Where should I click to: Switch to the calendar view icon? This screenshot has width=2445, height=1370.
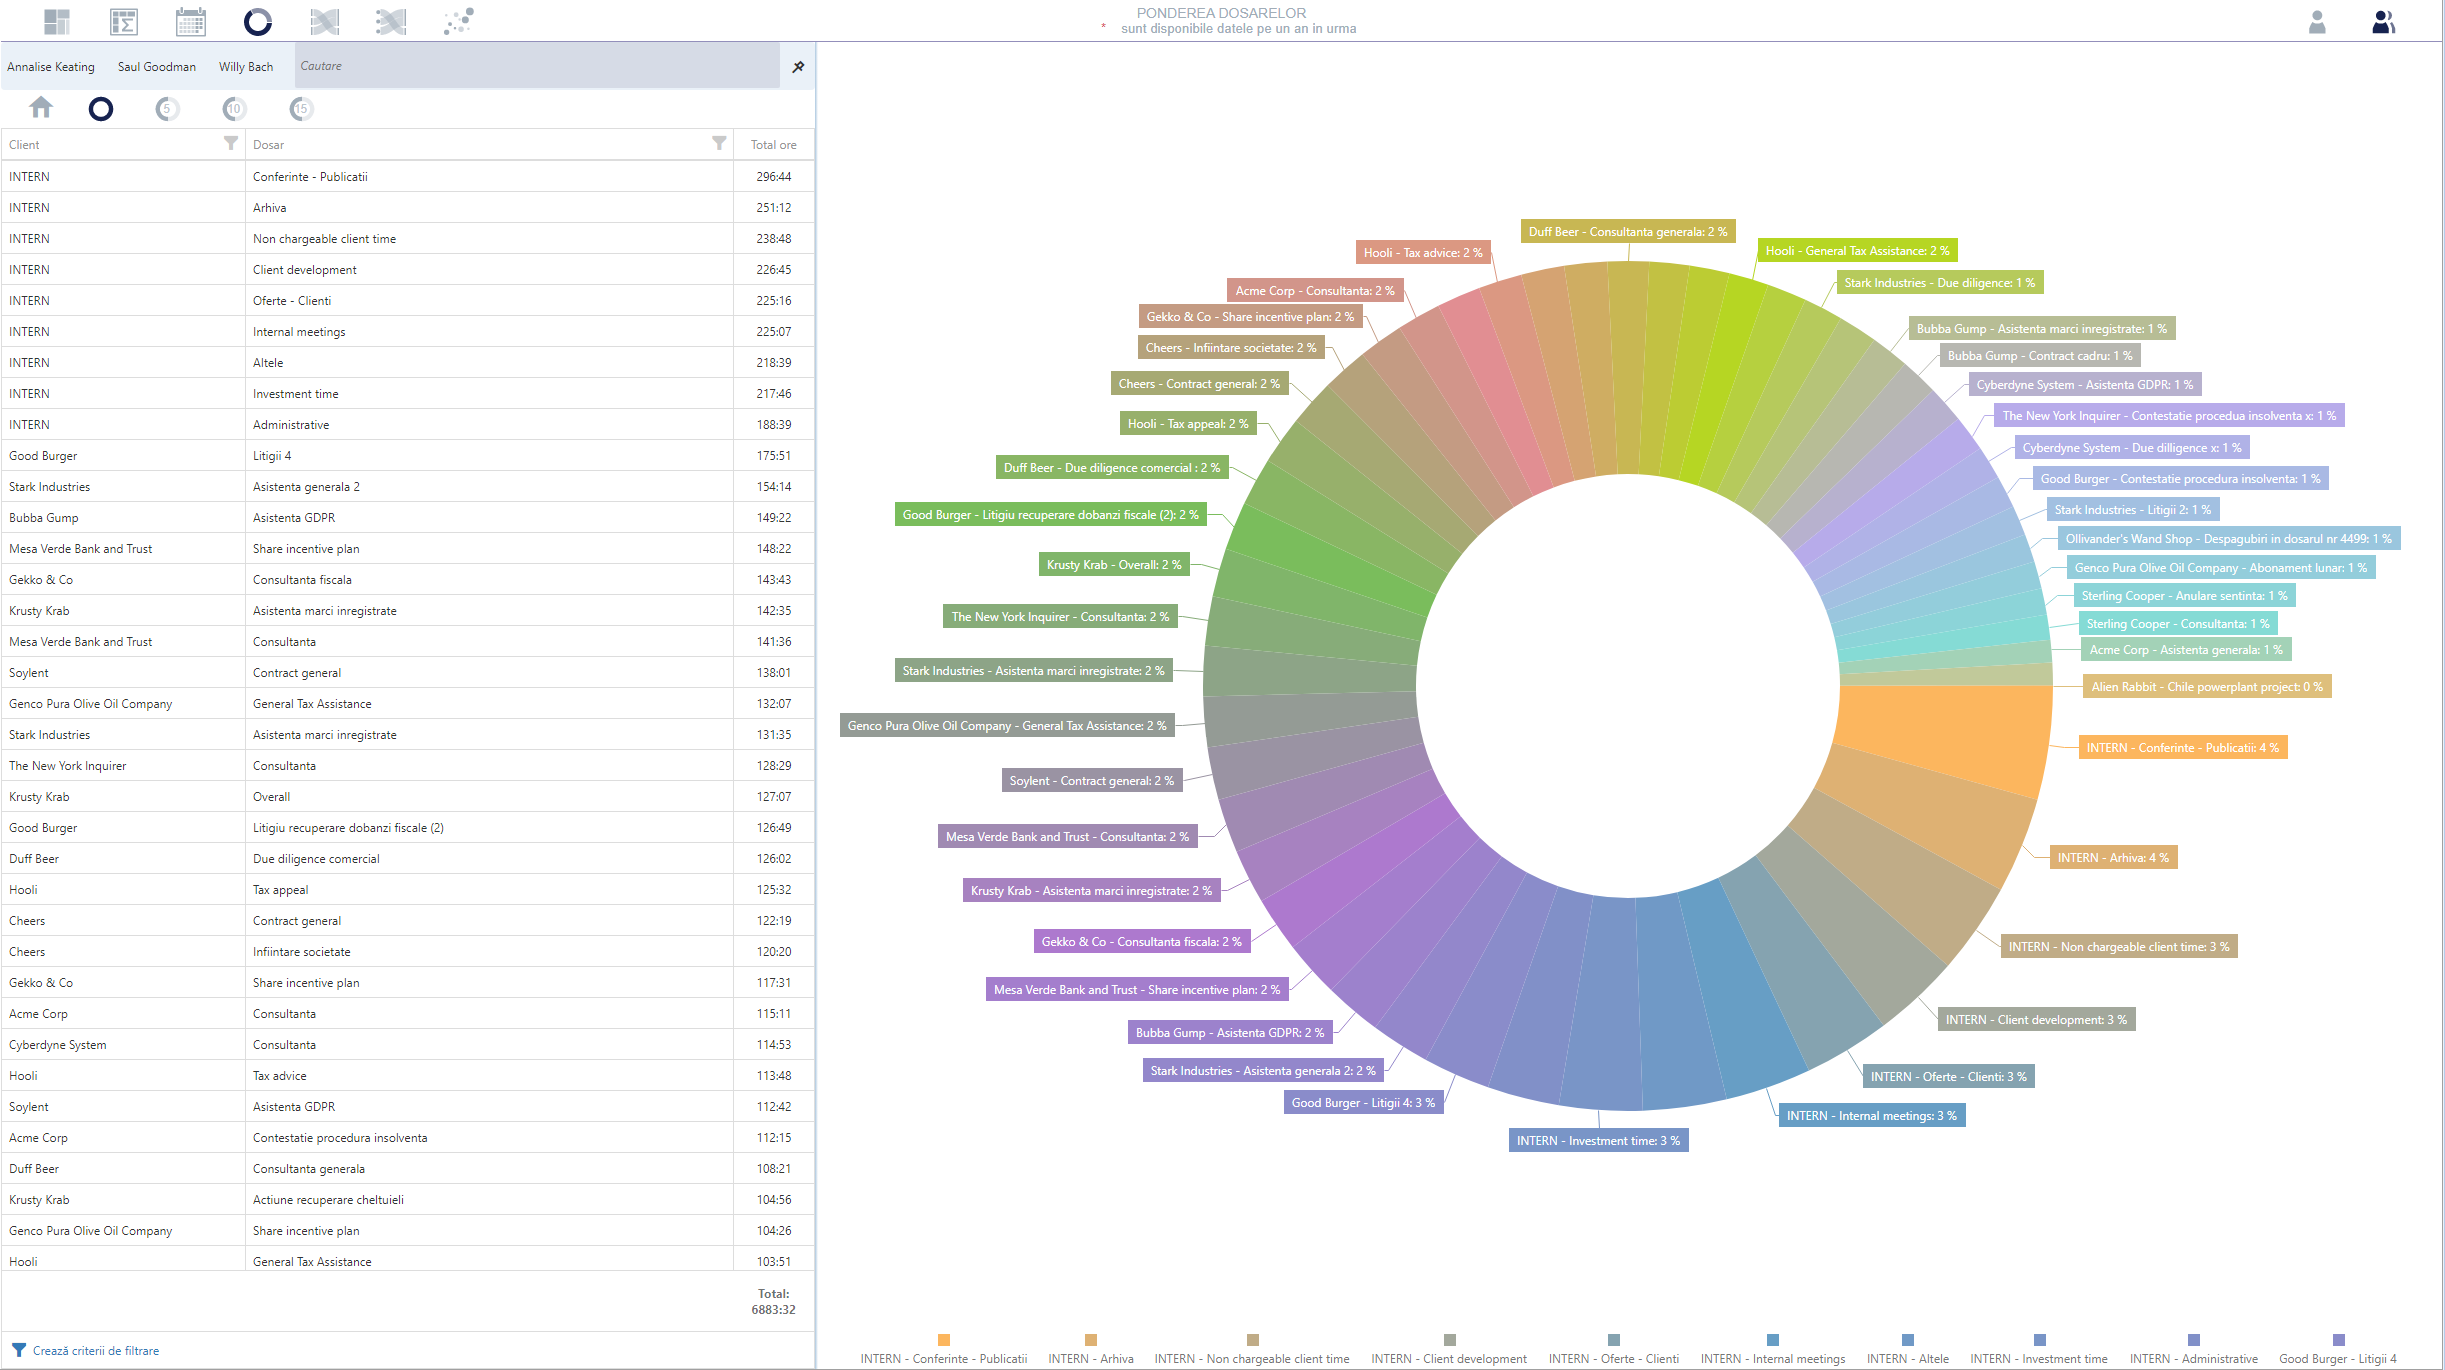tap(190, 21)
